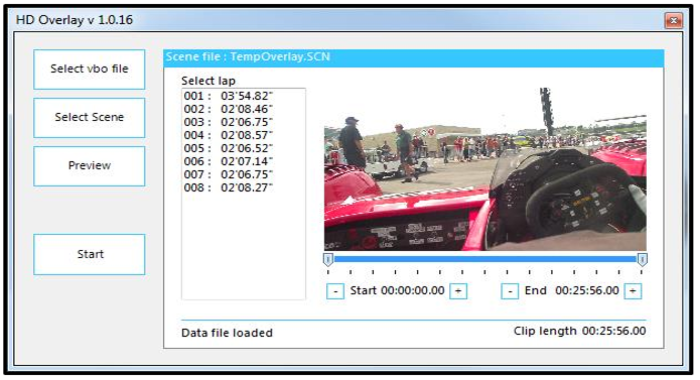Click the End time value 00:25:56.00

point(587,291)
